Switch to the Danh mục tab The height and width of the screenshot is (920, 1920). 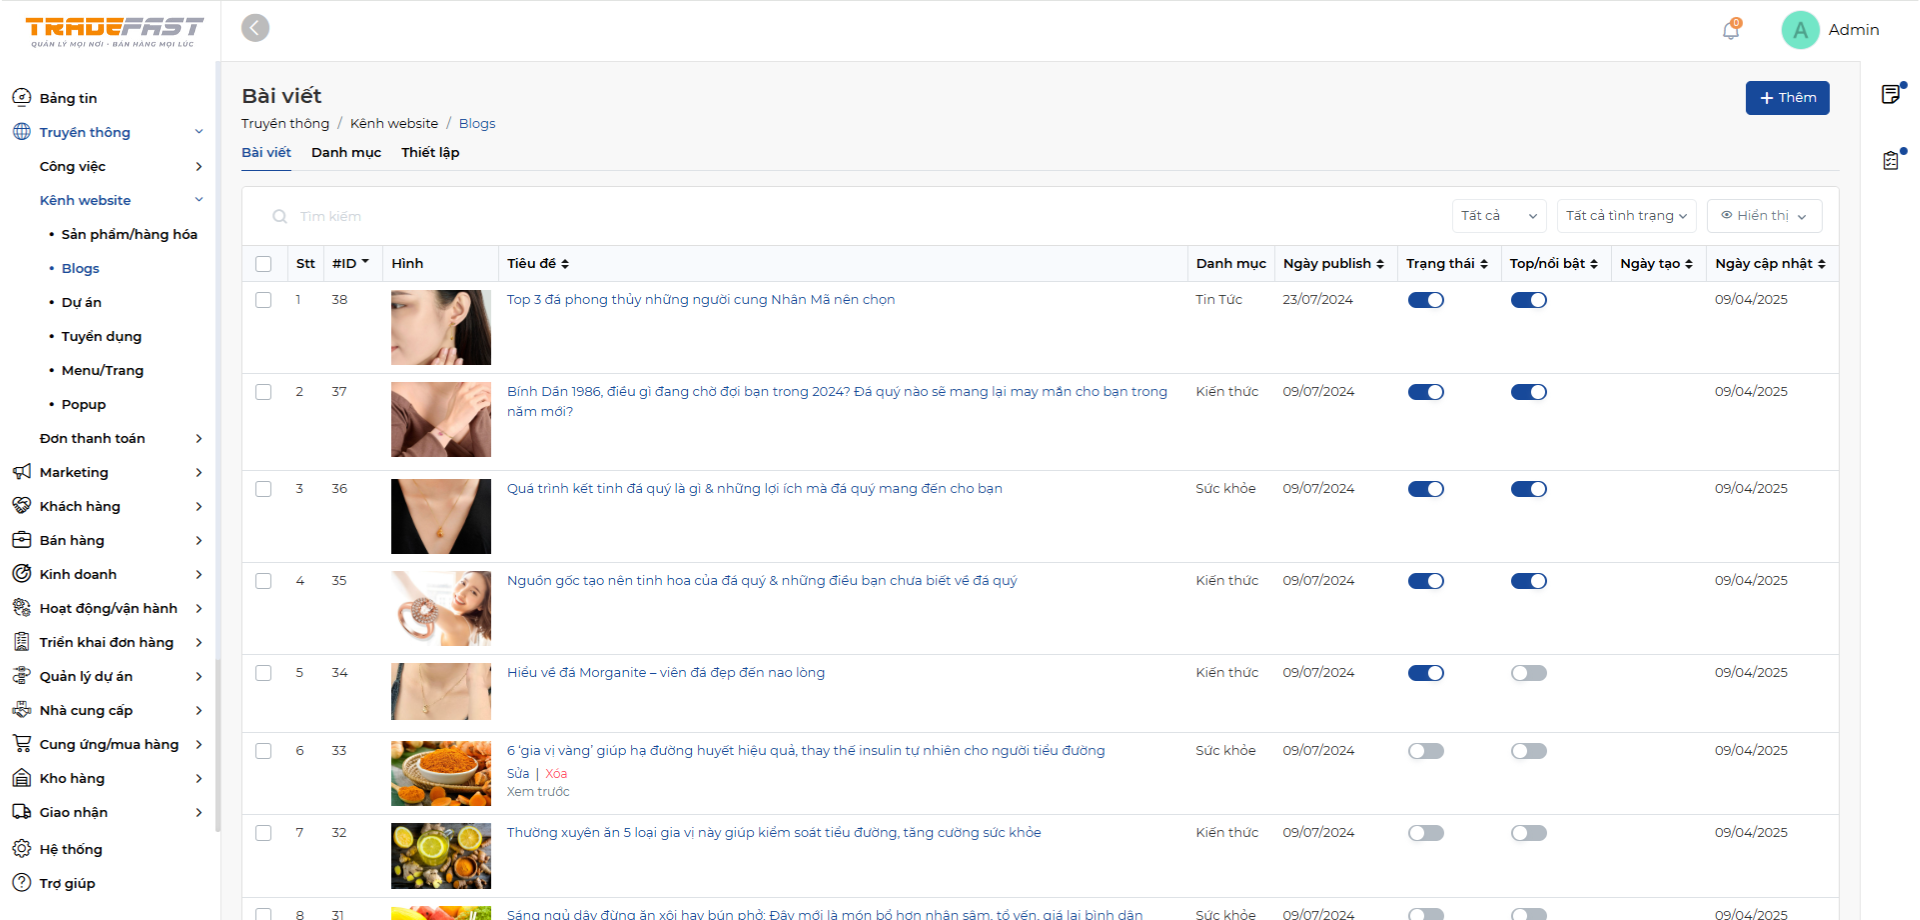[x=346, y=153]
